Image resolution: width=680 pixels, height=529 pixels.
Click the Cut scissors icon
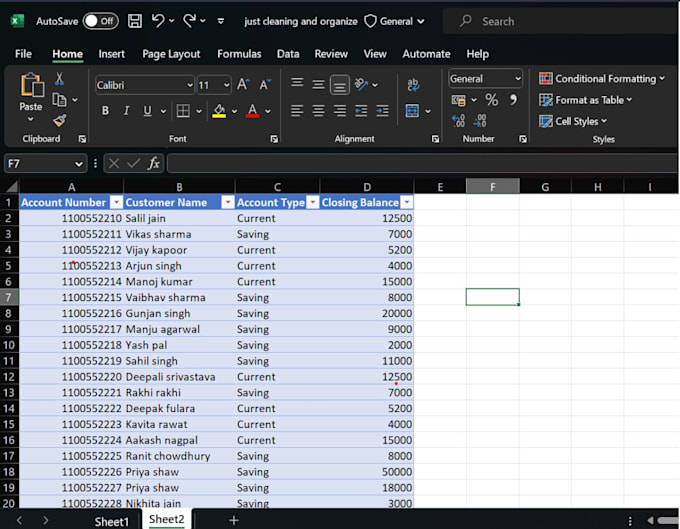[59, 79]
